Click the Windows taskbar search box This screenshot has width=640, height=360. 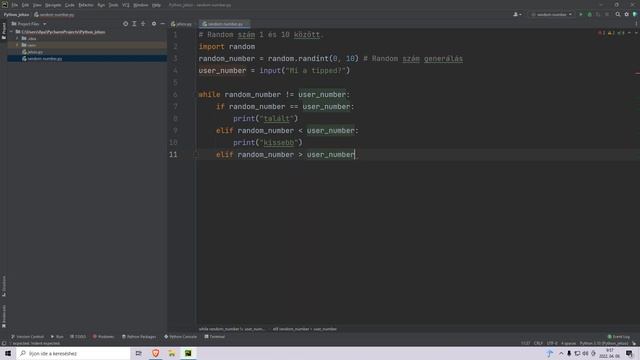click(x=73, y=353)
